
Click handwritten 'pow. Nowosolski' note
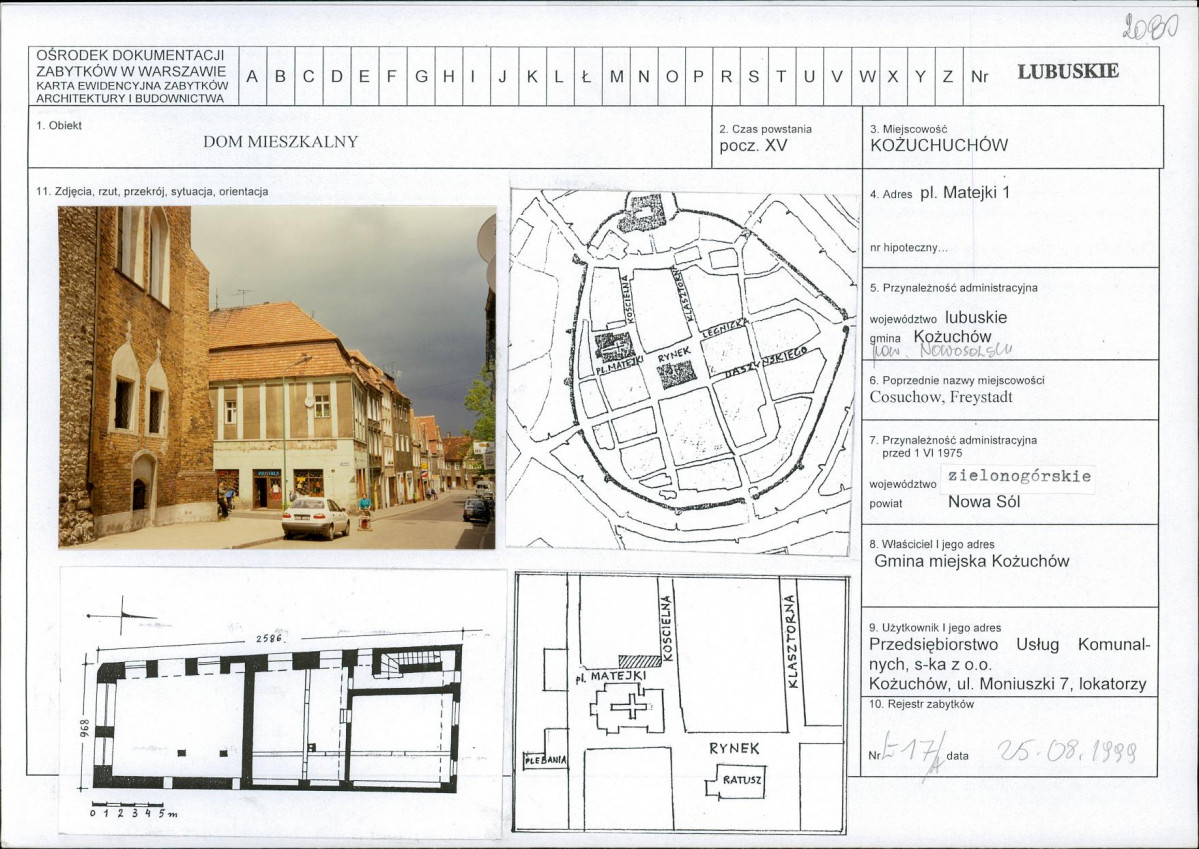click(x=942, y=350)
